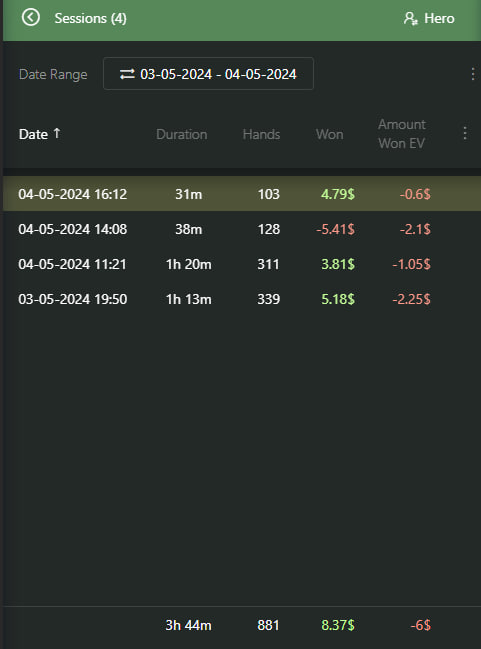Image resolution: width=481 pixels, height=649 pixels.
Task: Click the back arrow icon beside Sessions
Action: tap(31, 18)
